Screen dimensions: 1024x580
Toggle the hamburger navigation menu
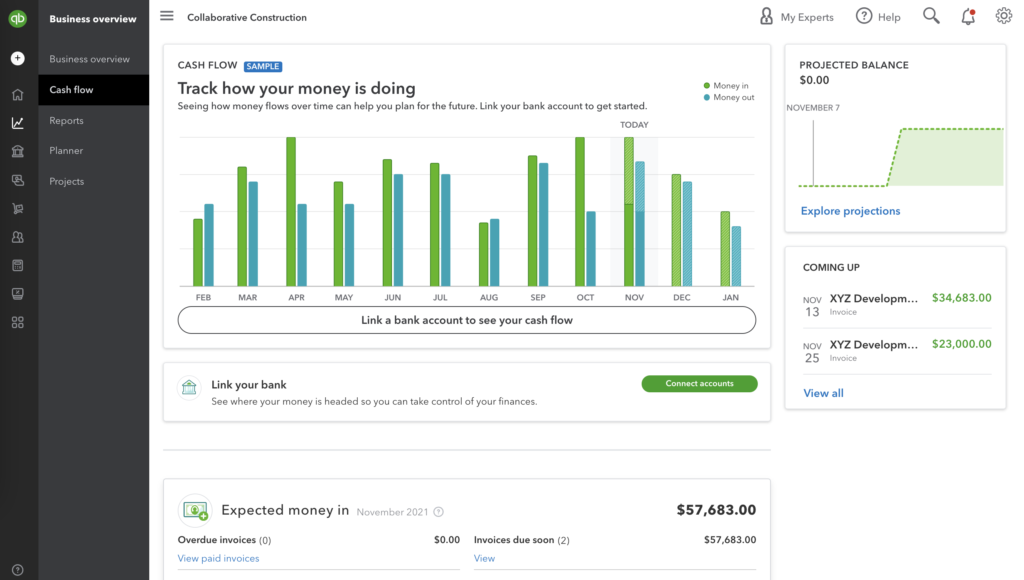tap(167, 16)
